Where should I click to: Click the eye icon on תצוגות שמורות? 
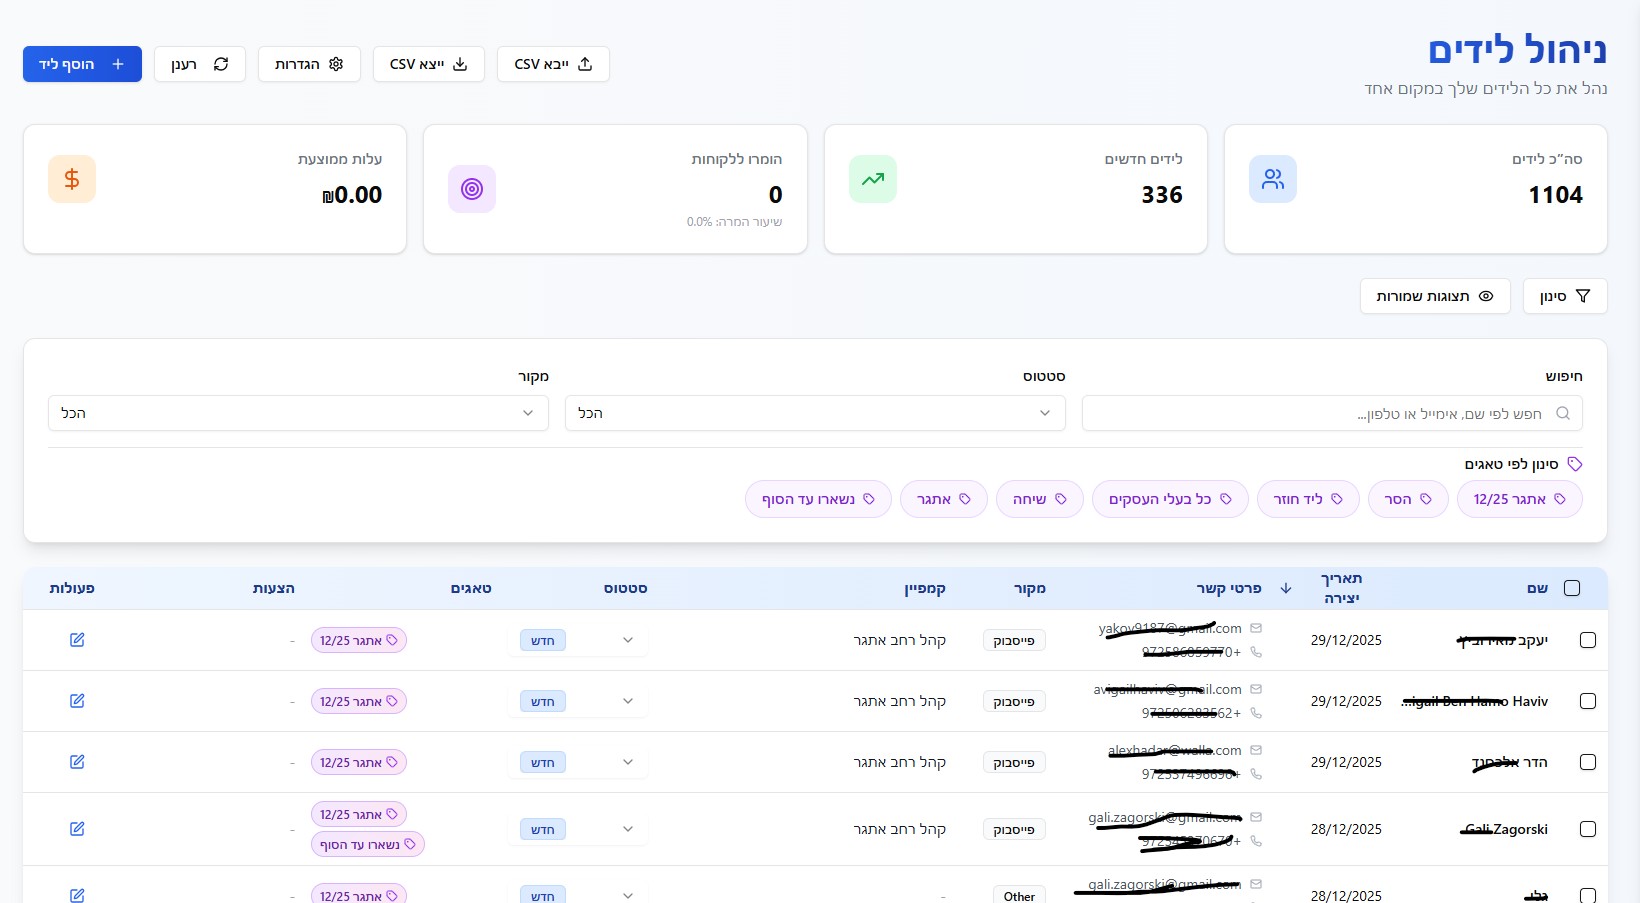1487,296
